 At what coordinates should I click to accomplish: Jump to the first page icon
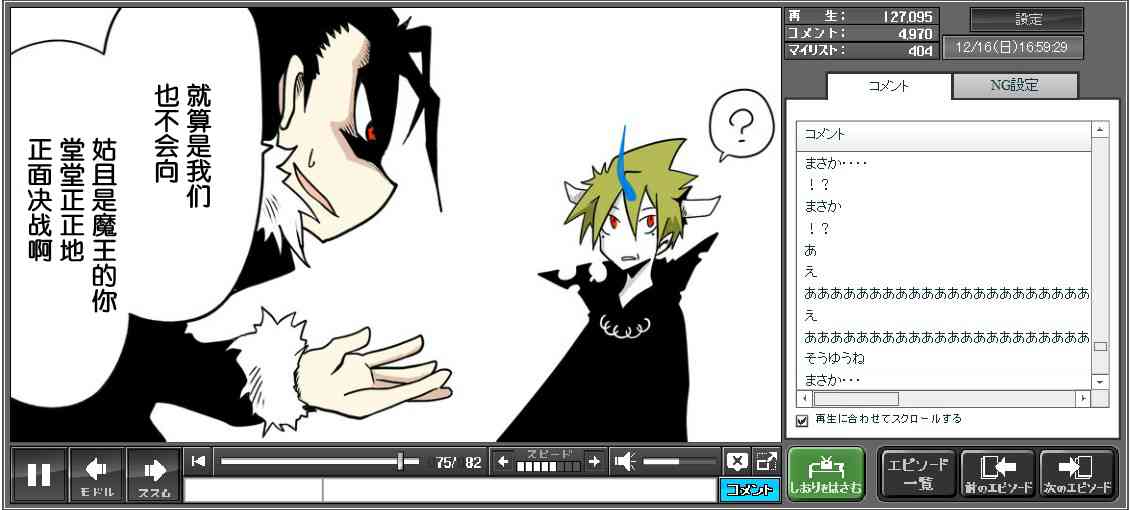pos(199,461)
